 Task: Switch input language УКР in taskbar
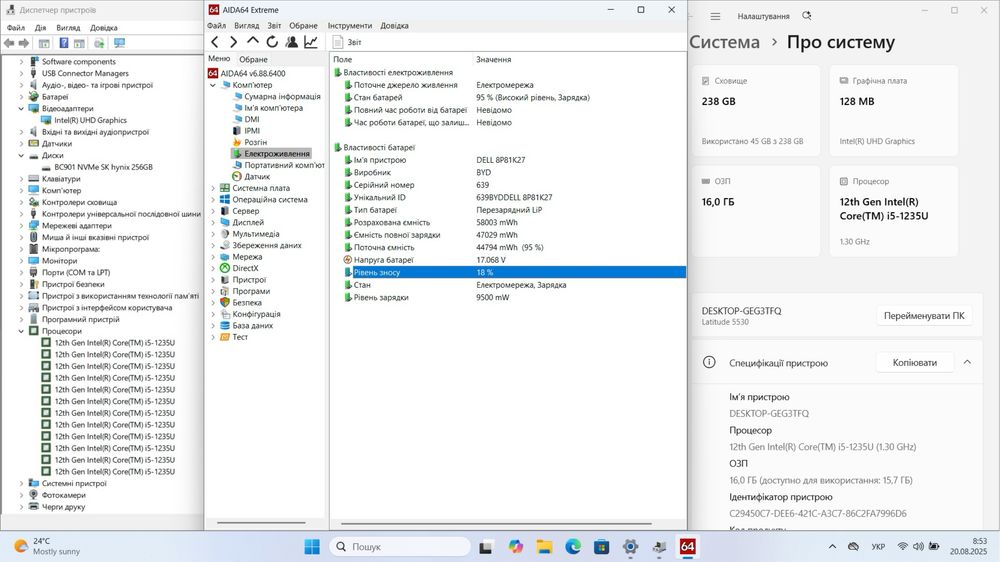878,547
